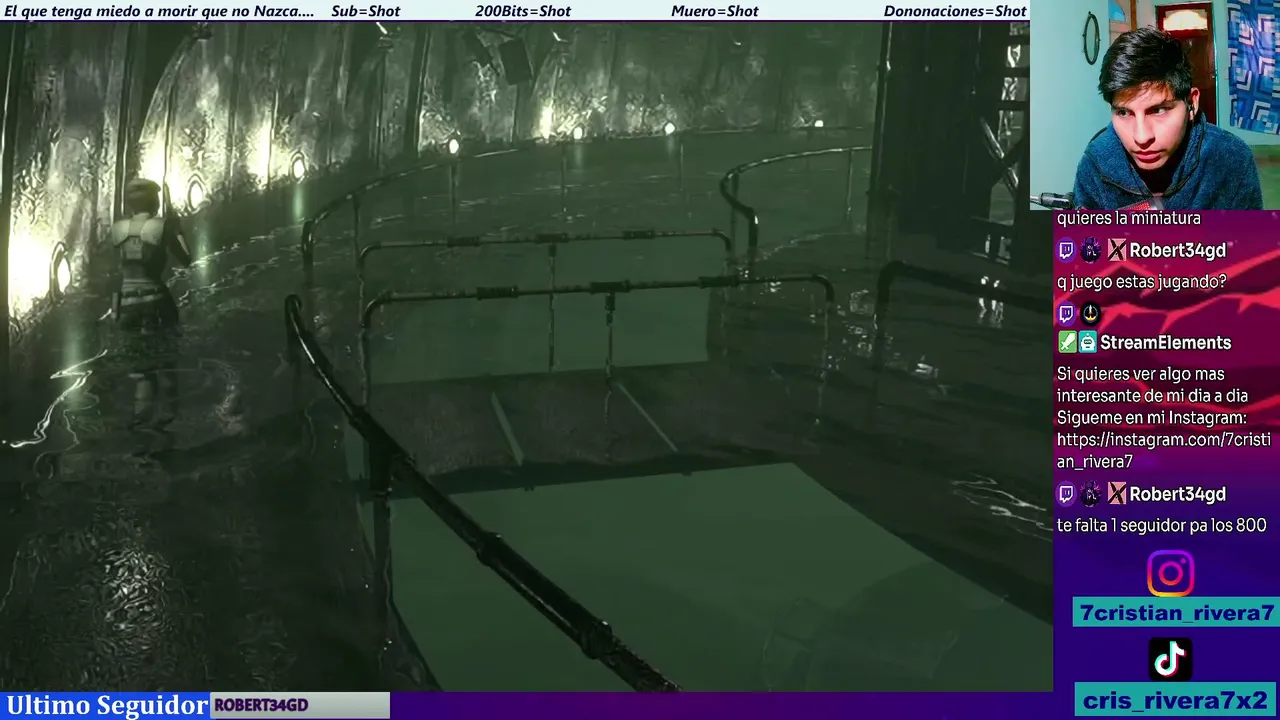Click the 'Muero=Shot' ticker text
The height and width of the screenshot is (720, 1280).
click(x=715, y=11)
